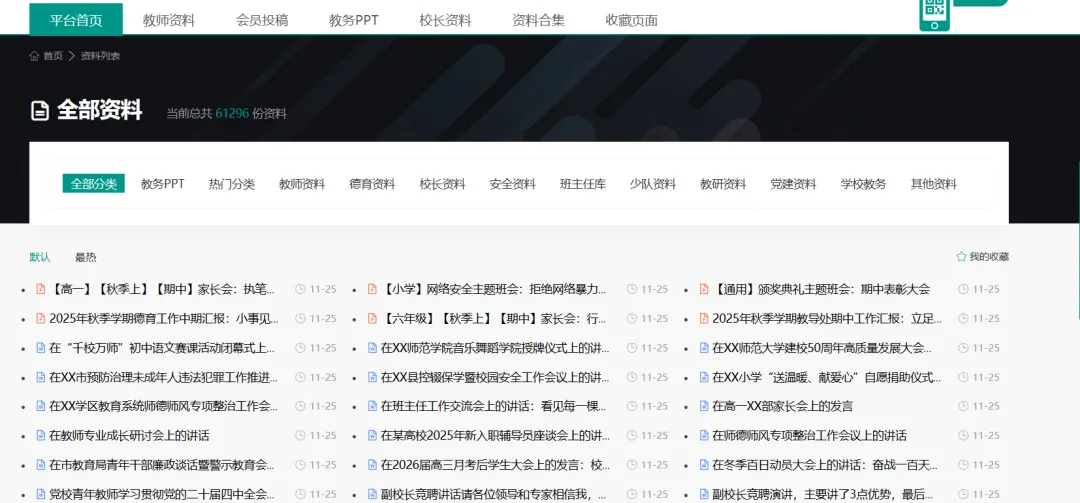This screenshot has height=503, width=1080.
Task: Sort the list by 最热
Action: pyautogui.click(x=85, y=257)
